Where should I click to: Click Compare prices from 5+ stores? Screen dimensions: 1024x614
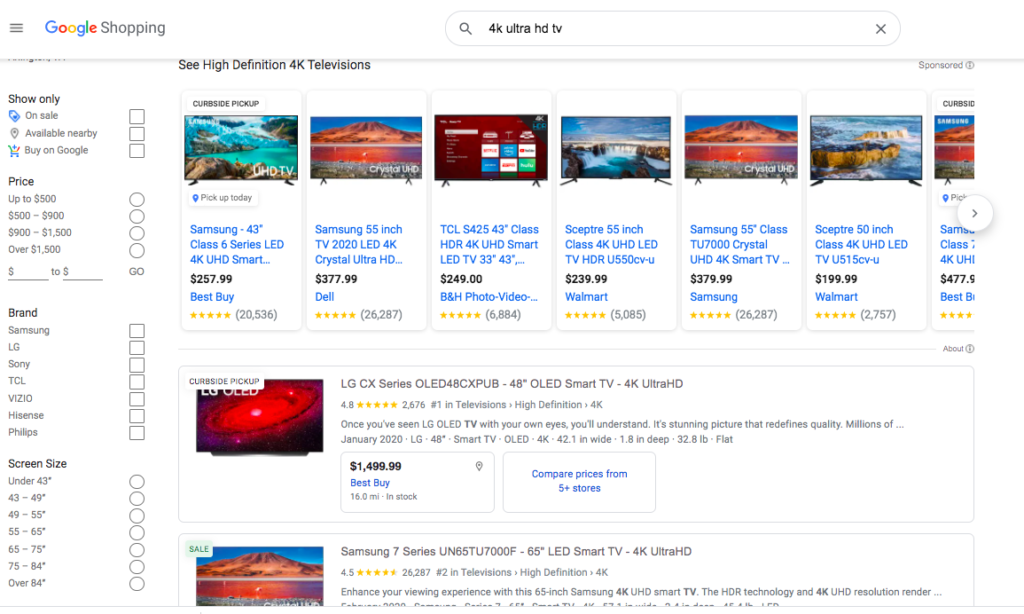click(x=579, y=481)
